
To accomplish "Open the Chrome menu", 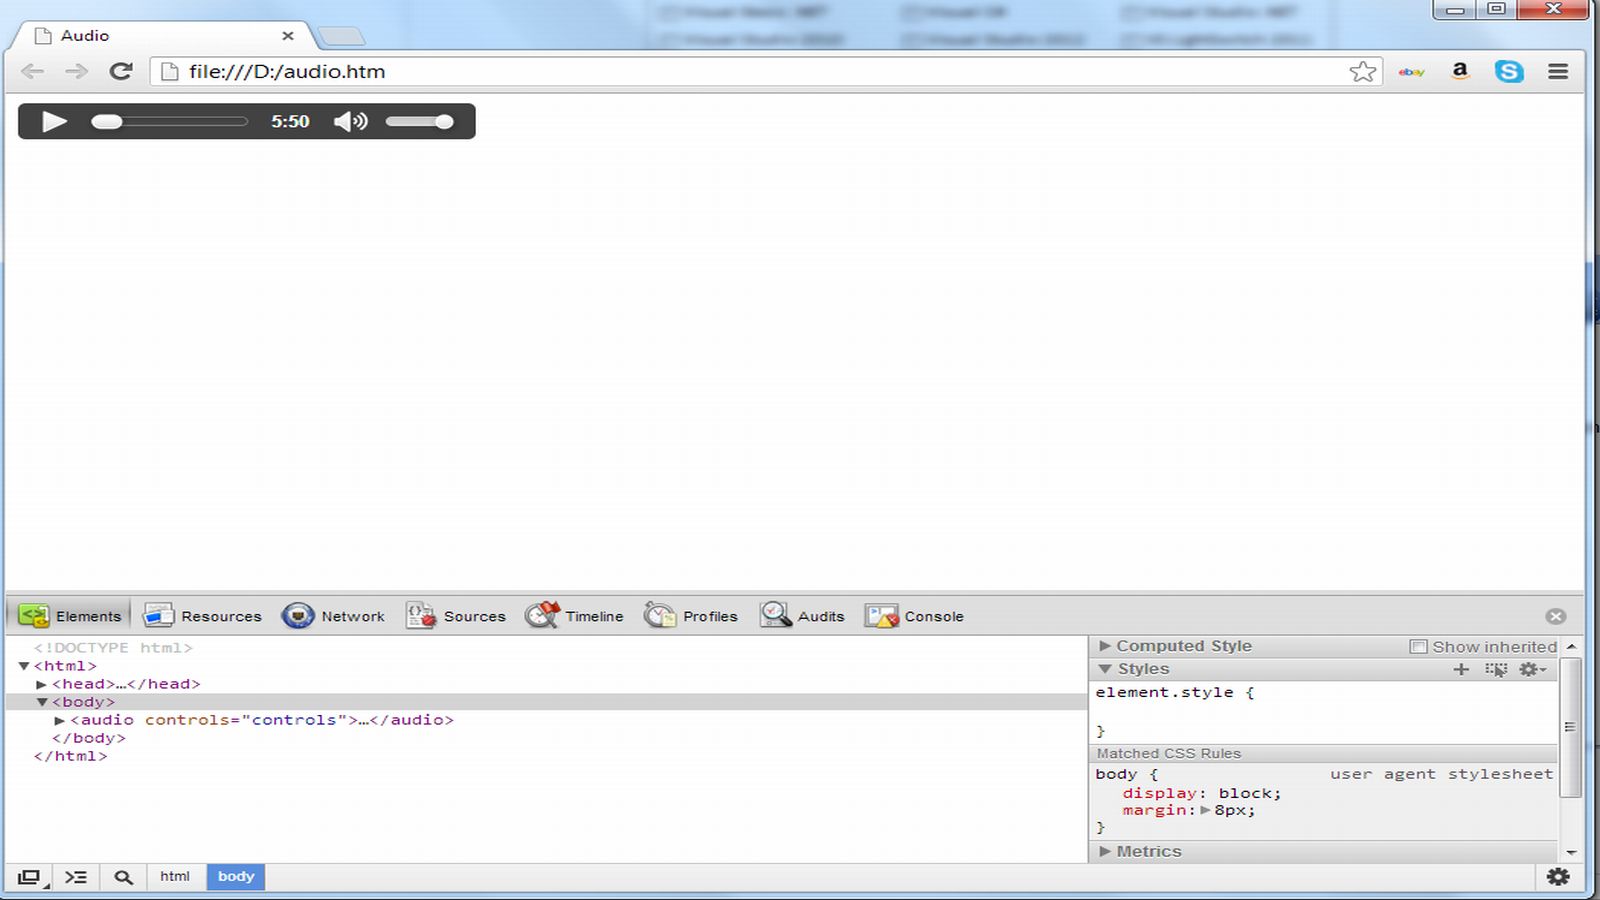I will tap(1558, 71).
